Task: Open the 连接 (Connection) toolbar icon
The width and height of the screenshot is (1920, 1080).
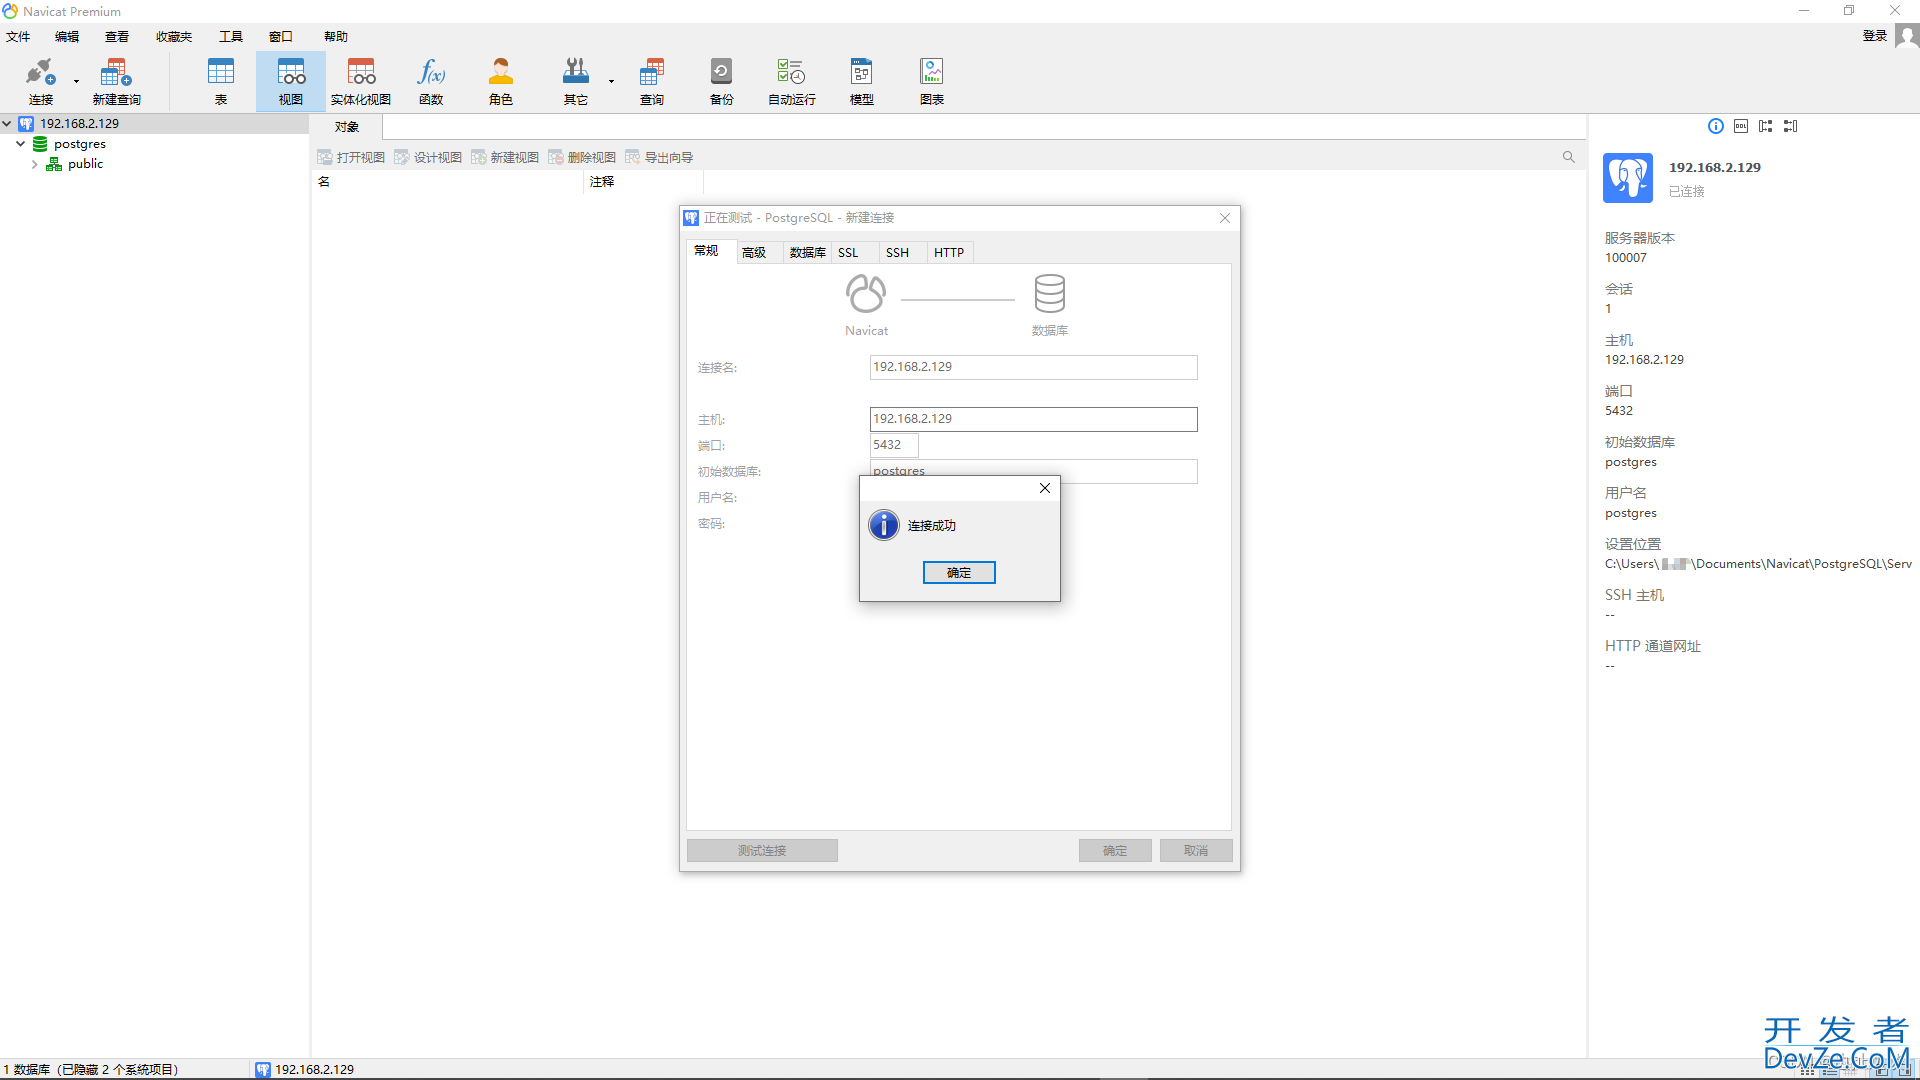Action: pos(40,81)
